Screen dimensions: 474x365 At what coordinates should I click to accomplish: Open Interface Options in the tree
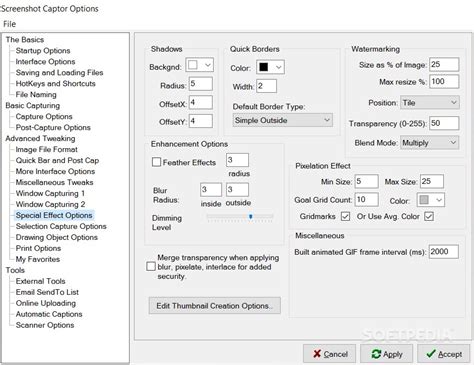(x=45, y=62)
